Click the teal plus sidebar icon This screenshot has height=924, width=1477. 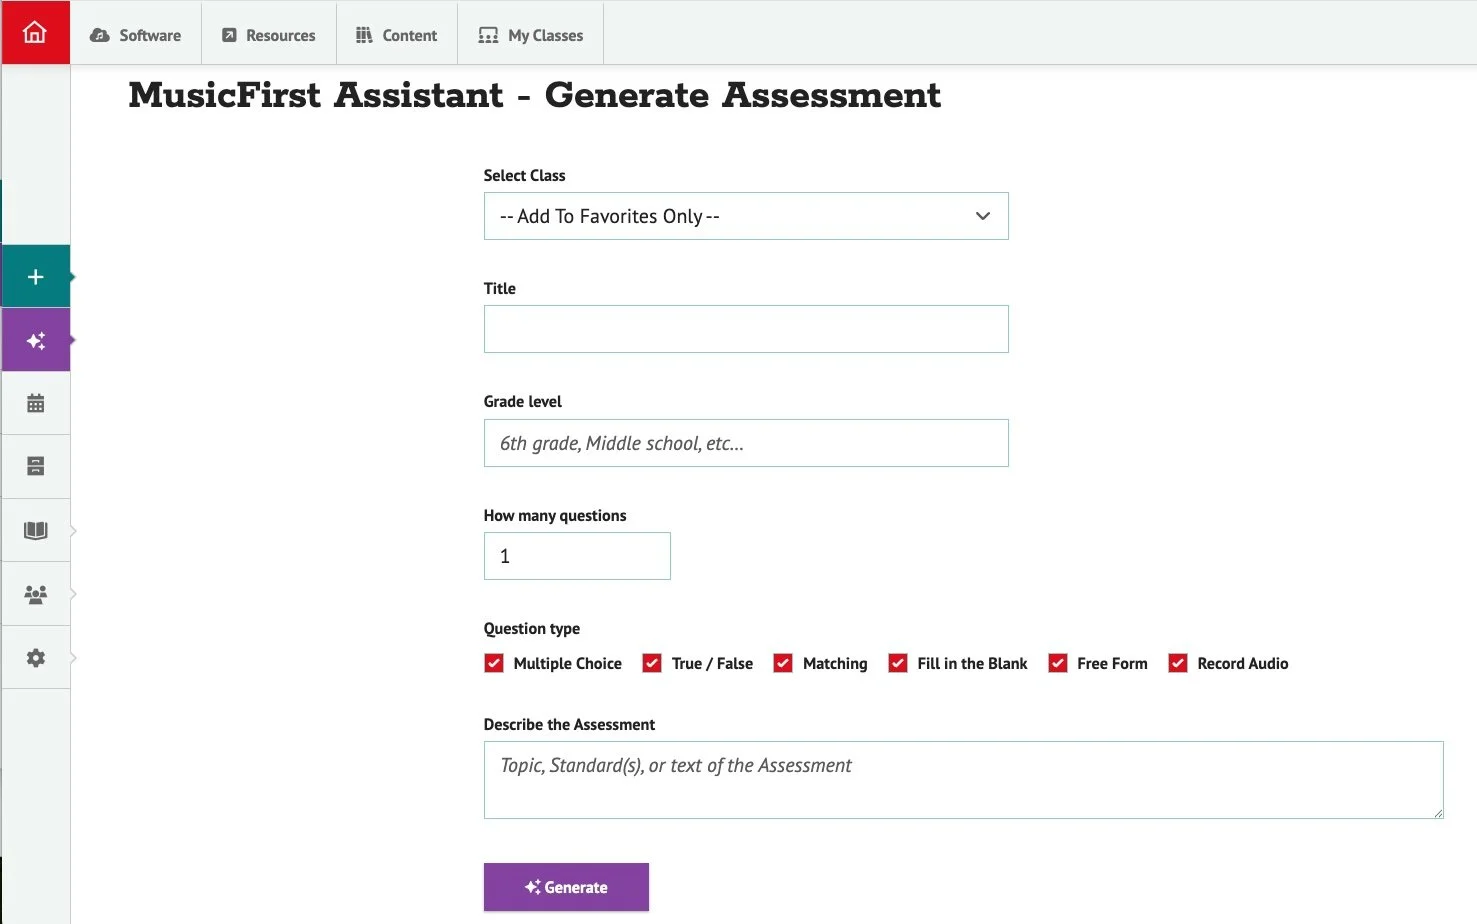[x=36, y=277]
